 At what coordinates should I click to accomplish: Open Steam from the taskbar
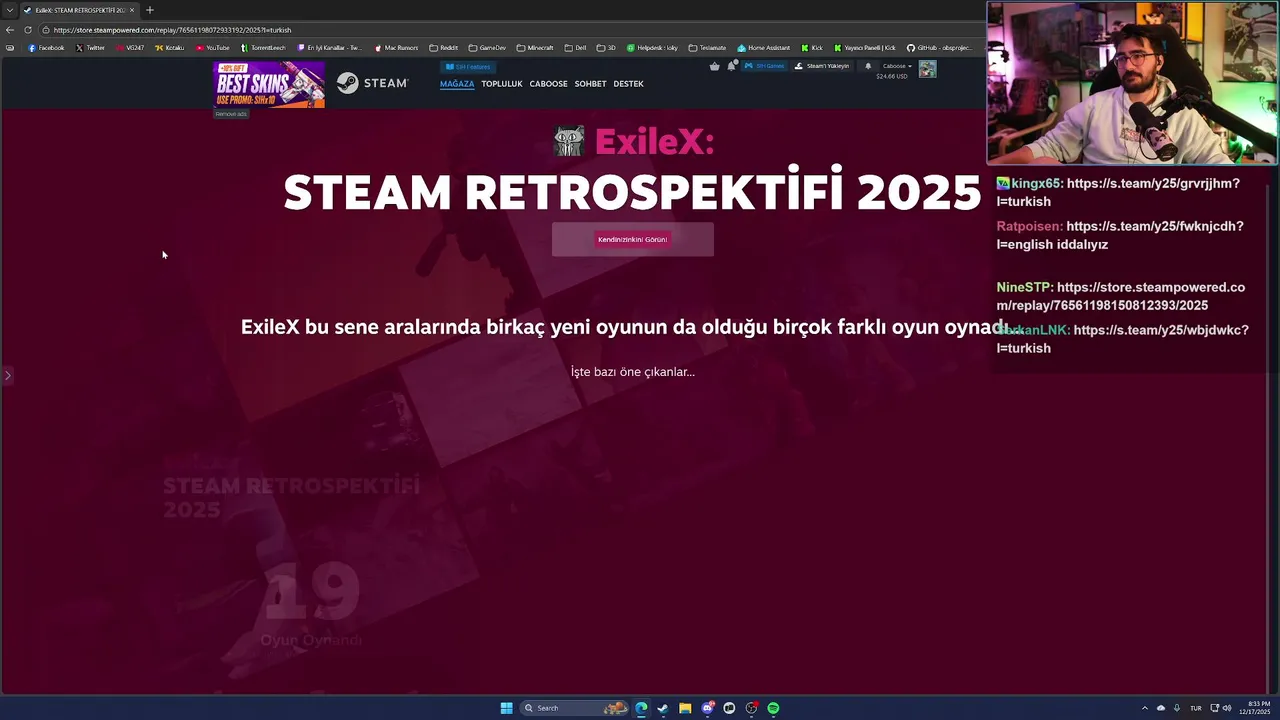(663, 708)
